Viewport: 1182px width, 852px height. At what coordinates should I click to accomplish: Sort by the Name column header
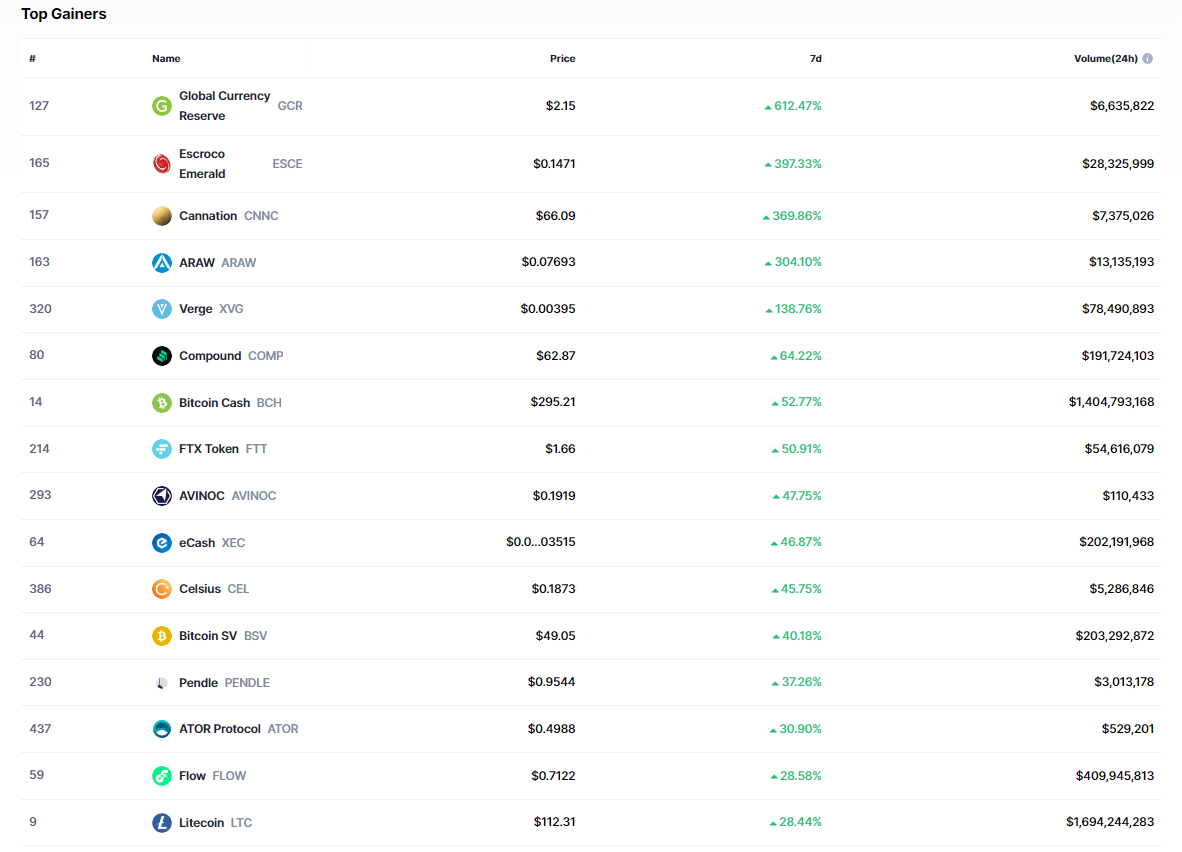pyautogui.click(x=166, y=58)
